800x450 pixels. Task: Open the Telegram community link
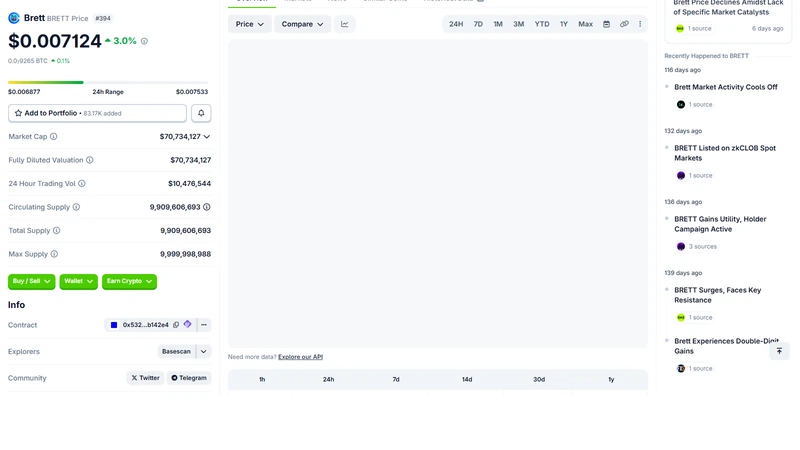[x=189, y=378]
